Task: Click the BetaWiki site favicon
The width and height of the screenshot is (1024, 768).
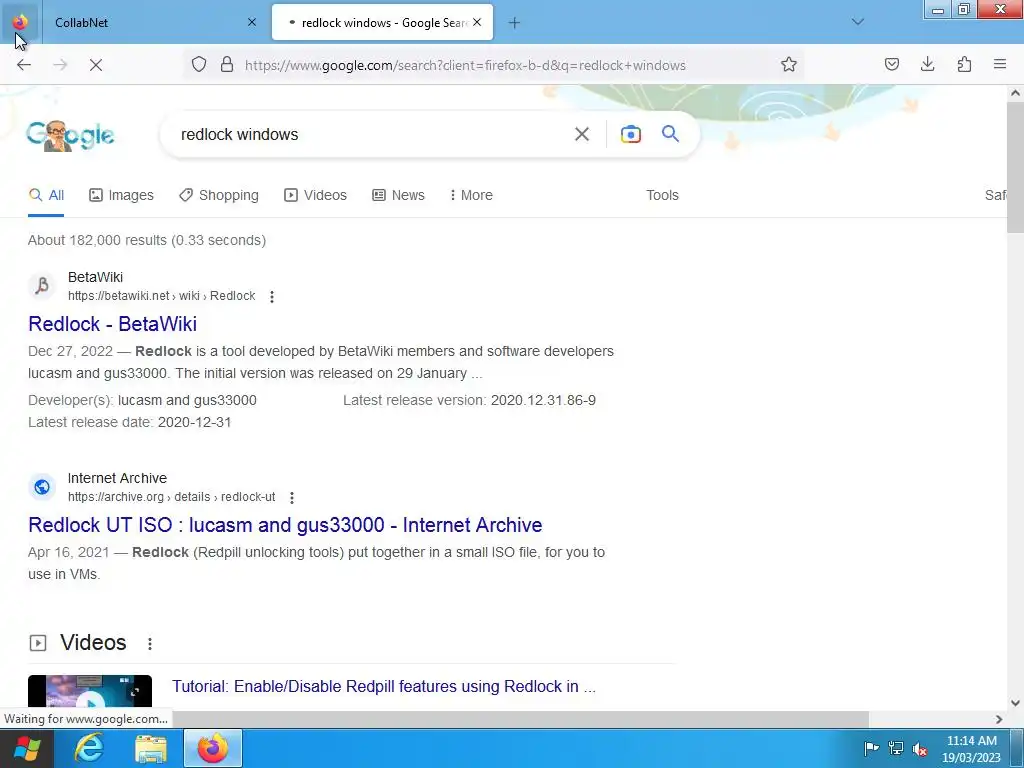Action: (42, 285)
